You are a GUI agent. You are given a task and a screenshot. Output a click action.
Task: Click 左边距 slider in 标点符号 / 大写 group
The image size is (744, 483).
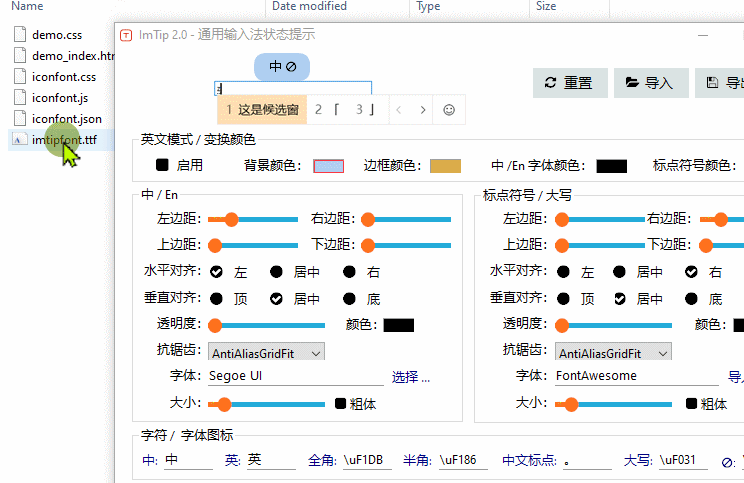(x=600, y=219)
